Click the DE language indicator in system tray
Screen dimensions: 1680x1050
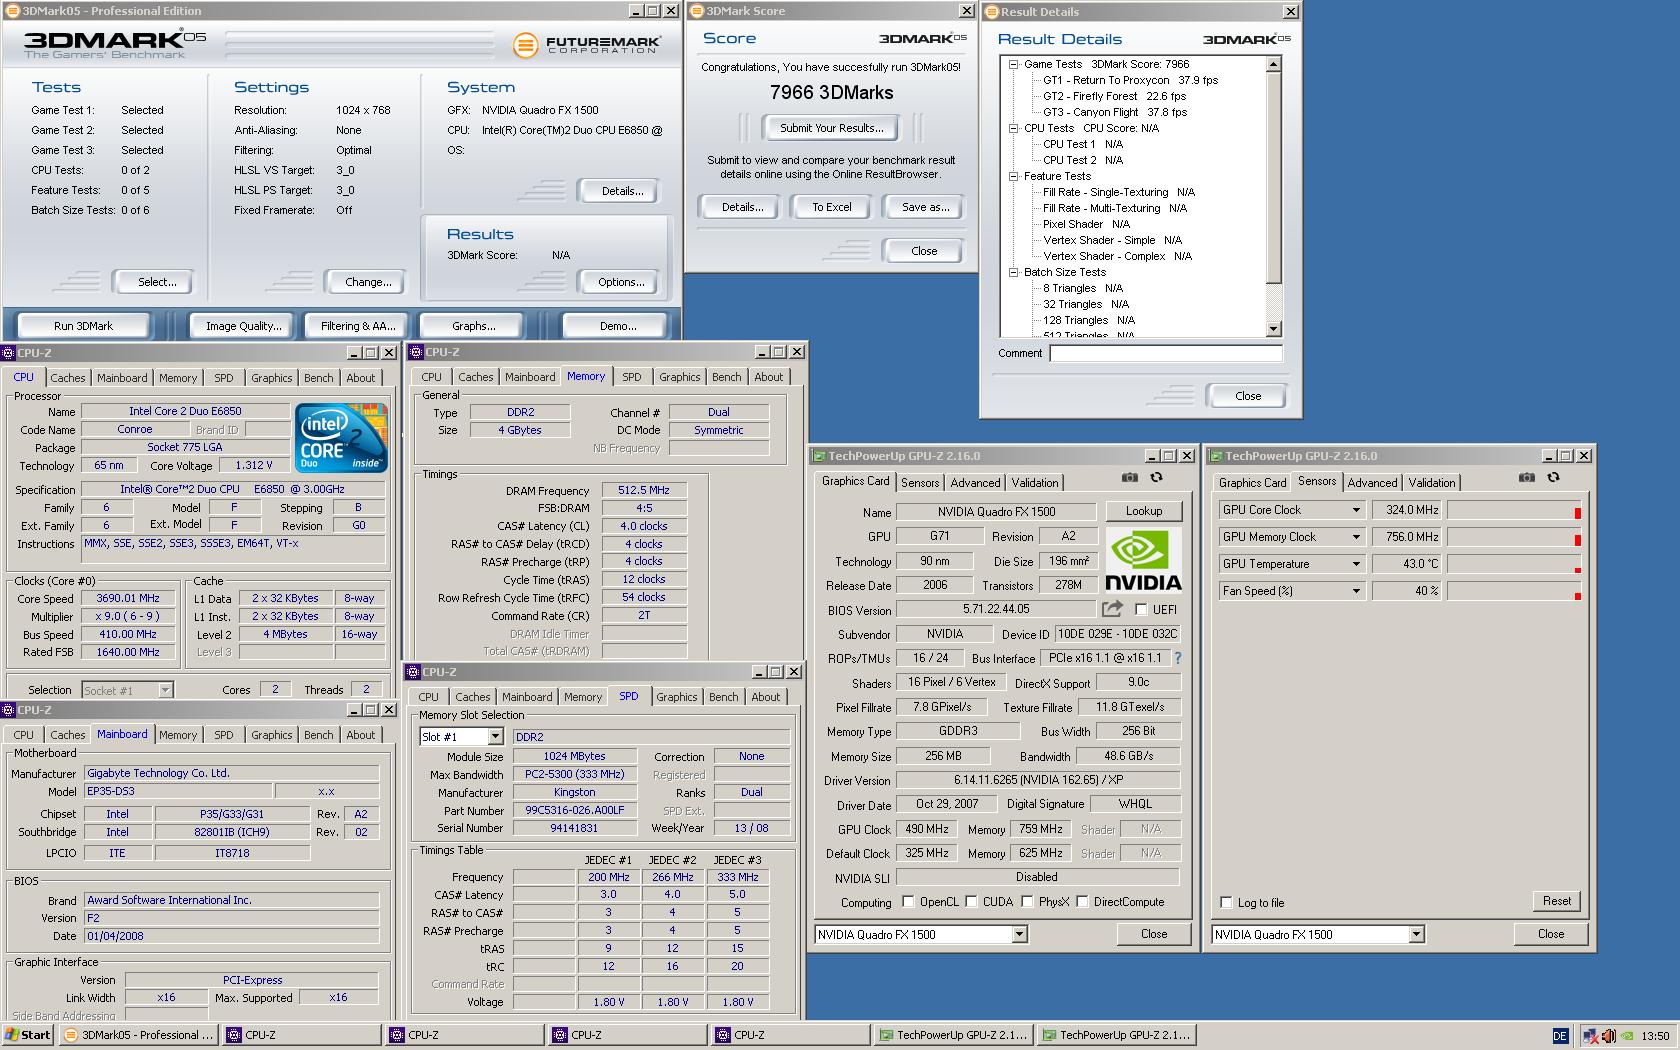pyautogui.click(x=1560, y=1036)
